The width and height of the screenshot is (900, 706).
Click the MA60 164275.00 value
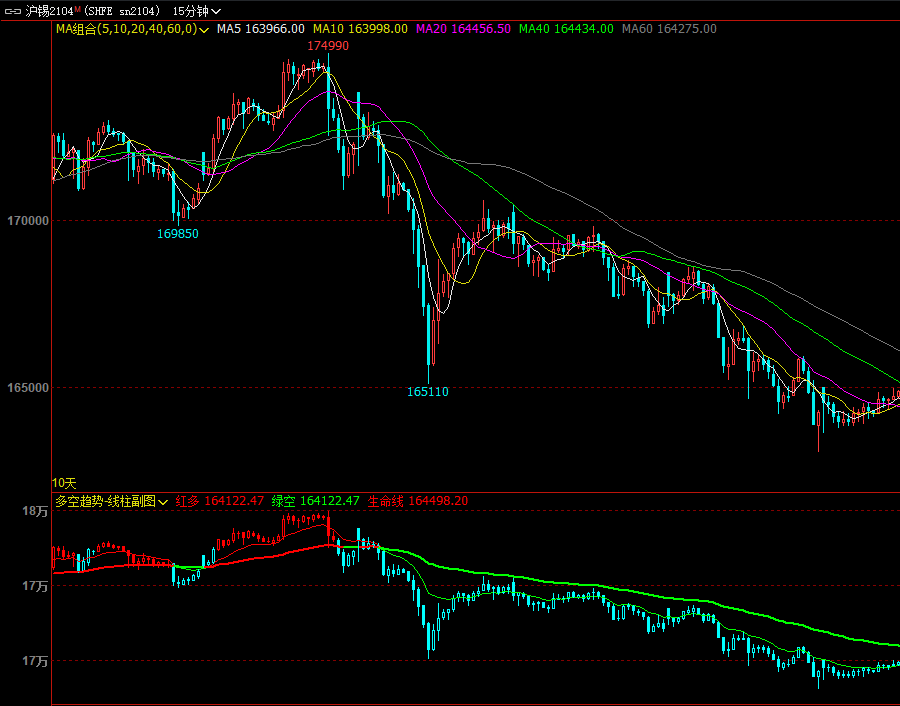[x=669, y=29]
